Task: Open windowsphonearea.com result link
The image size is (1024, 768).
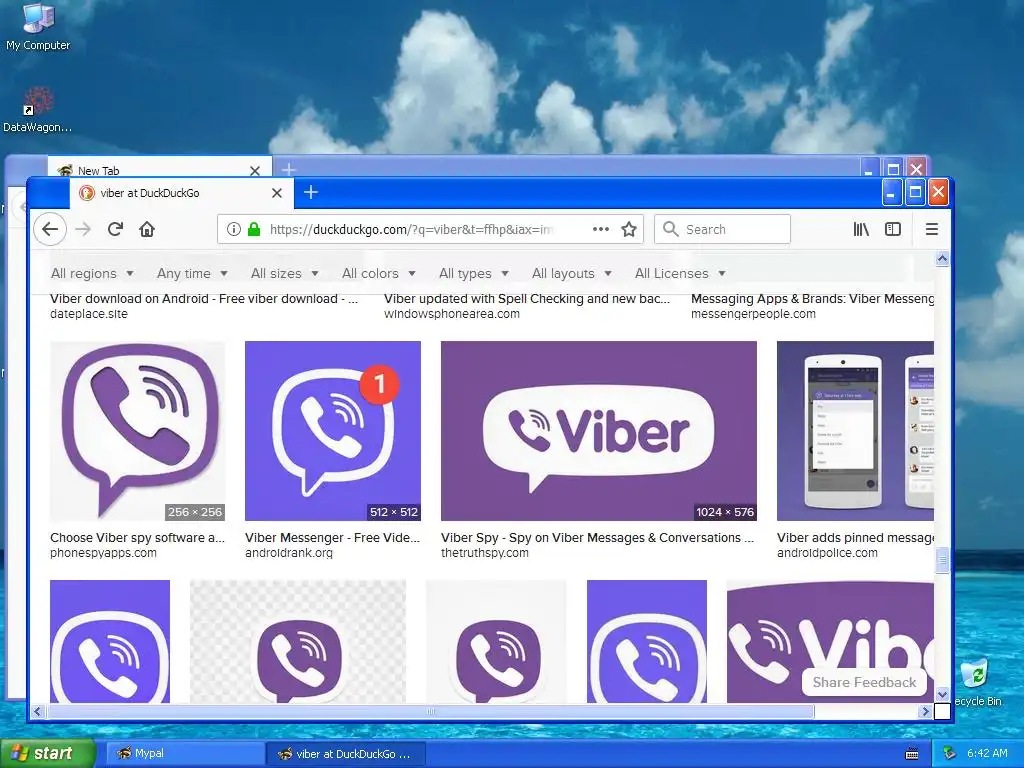Action: (x=452, y=314)
